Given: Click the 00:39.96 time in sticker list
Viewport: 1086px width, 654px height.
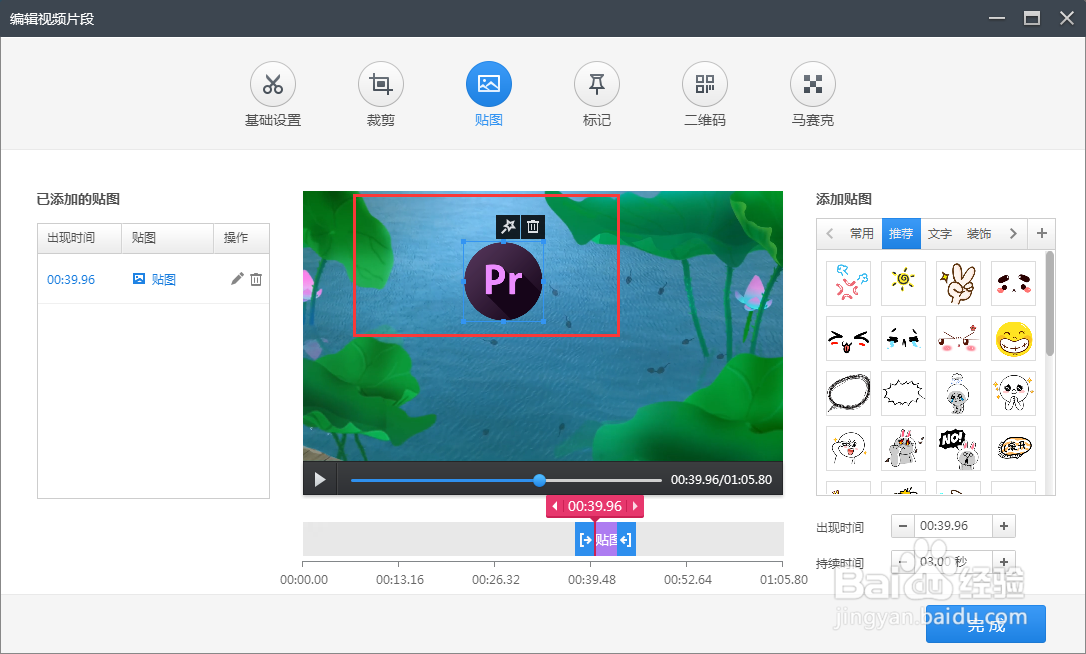Looking at the screenshot, I should tap(71, 279).
